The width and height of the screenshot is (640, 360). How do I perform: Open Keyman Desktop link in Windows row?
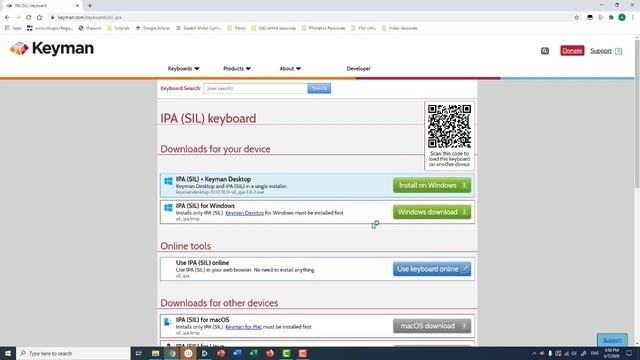click(244, 213)
